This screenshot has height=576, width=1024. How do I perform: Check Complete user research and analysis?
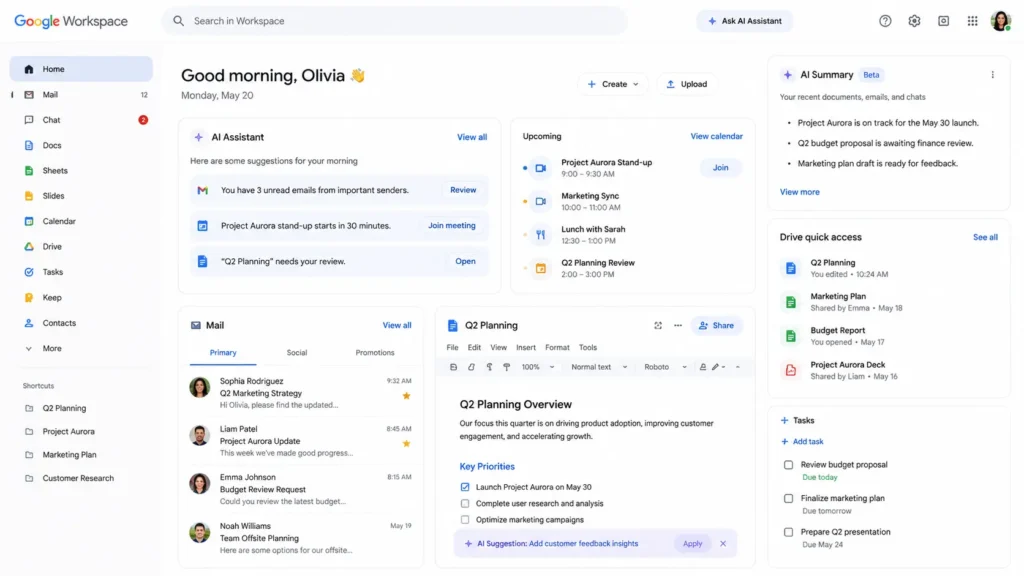coord(465,504)
